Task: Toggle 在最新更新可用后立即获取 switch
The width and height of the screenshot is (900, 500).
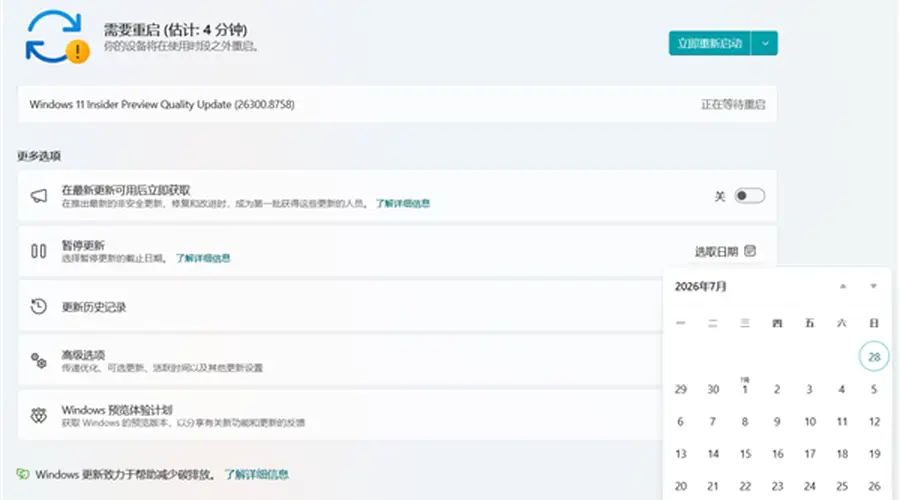Action: click(750, 196)
